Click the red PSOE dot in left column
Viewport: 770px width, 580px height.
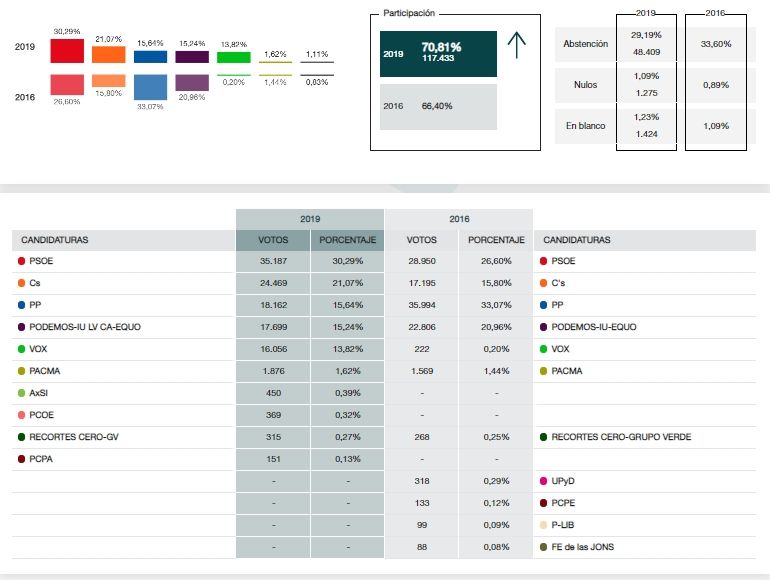(x=22, y=261)
